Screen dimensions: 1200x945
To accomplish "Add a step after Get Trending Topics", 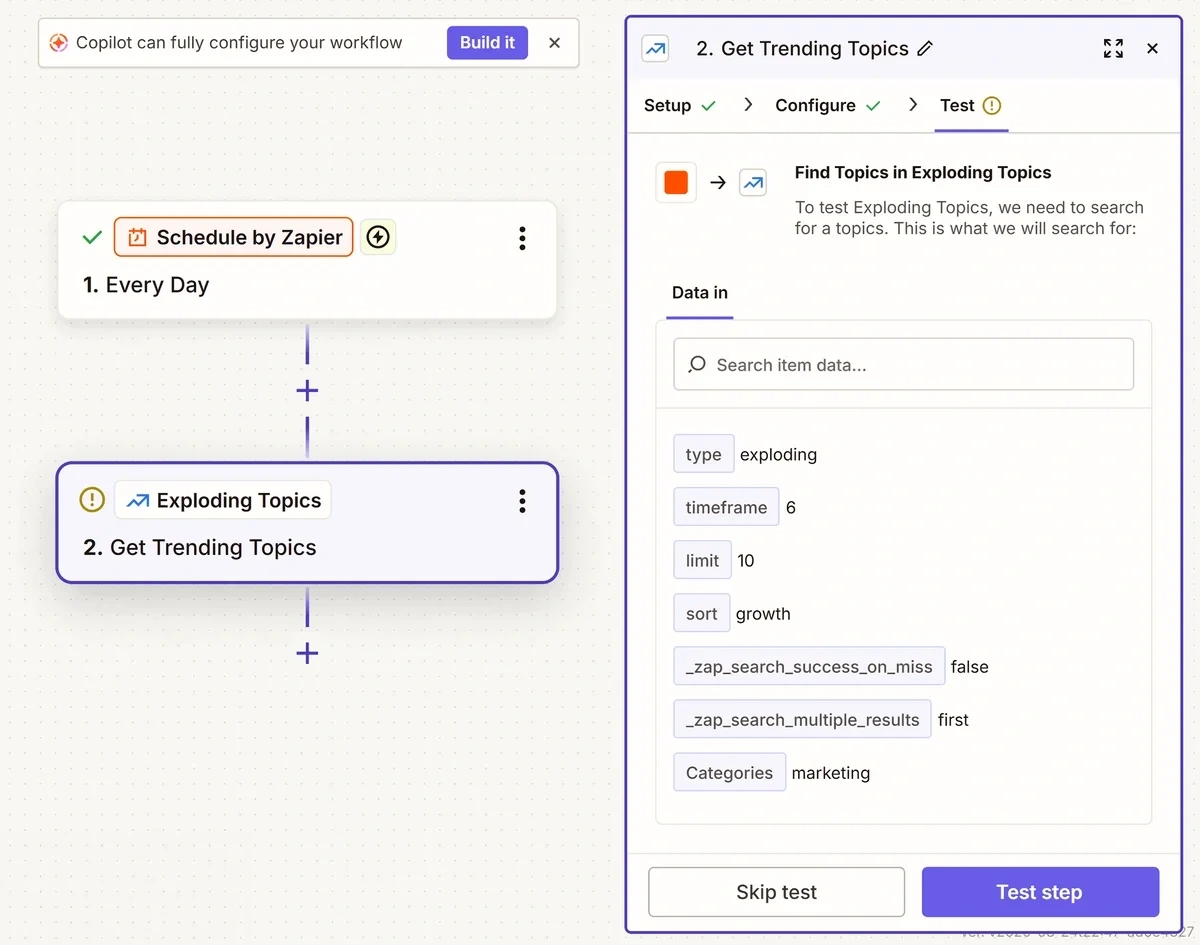I will pos(307,654).
